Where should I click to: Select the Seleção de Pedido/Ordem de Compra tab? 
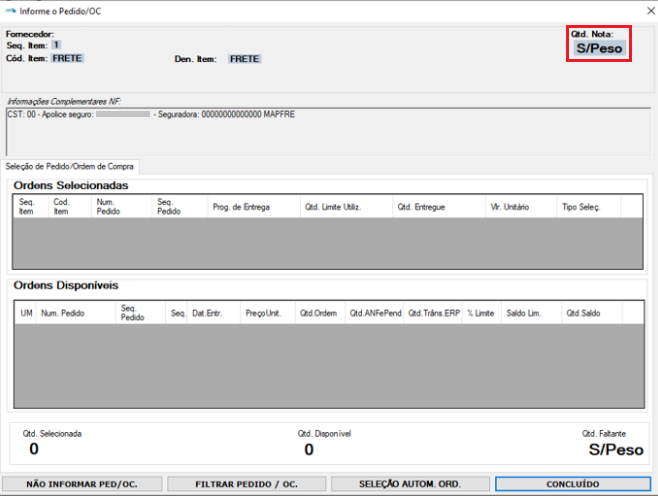point(71,166)
